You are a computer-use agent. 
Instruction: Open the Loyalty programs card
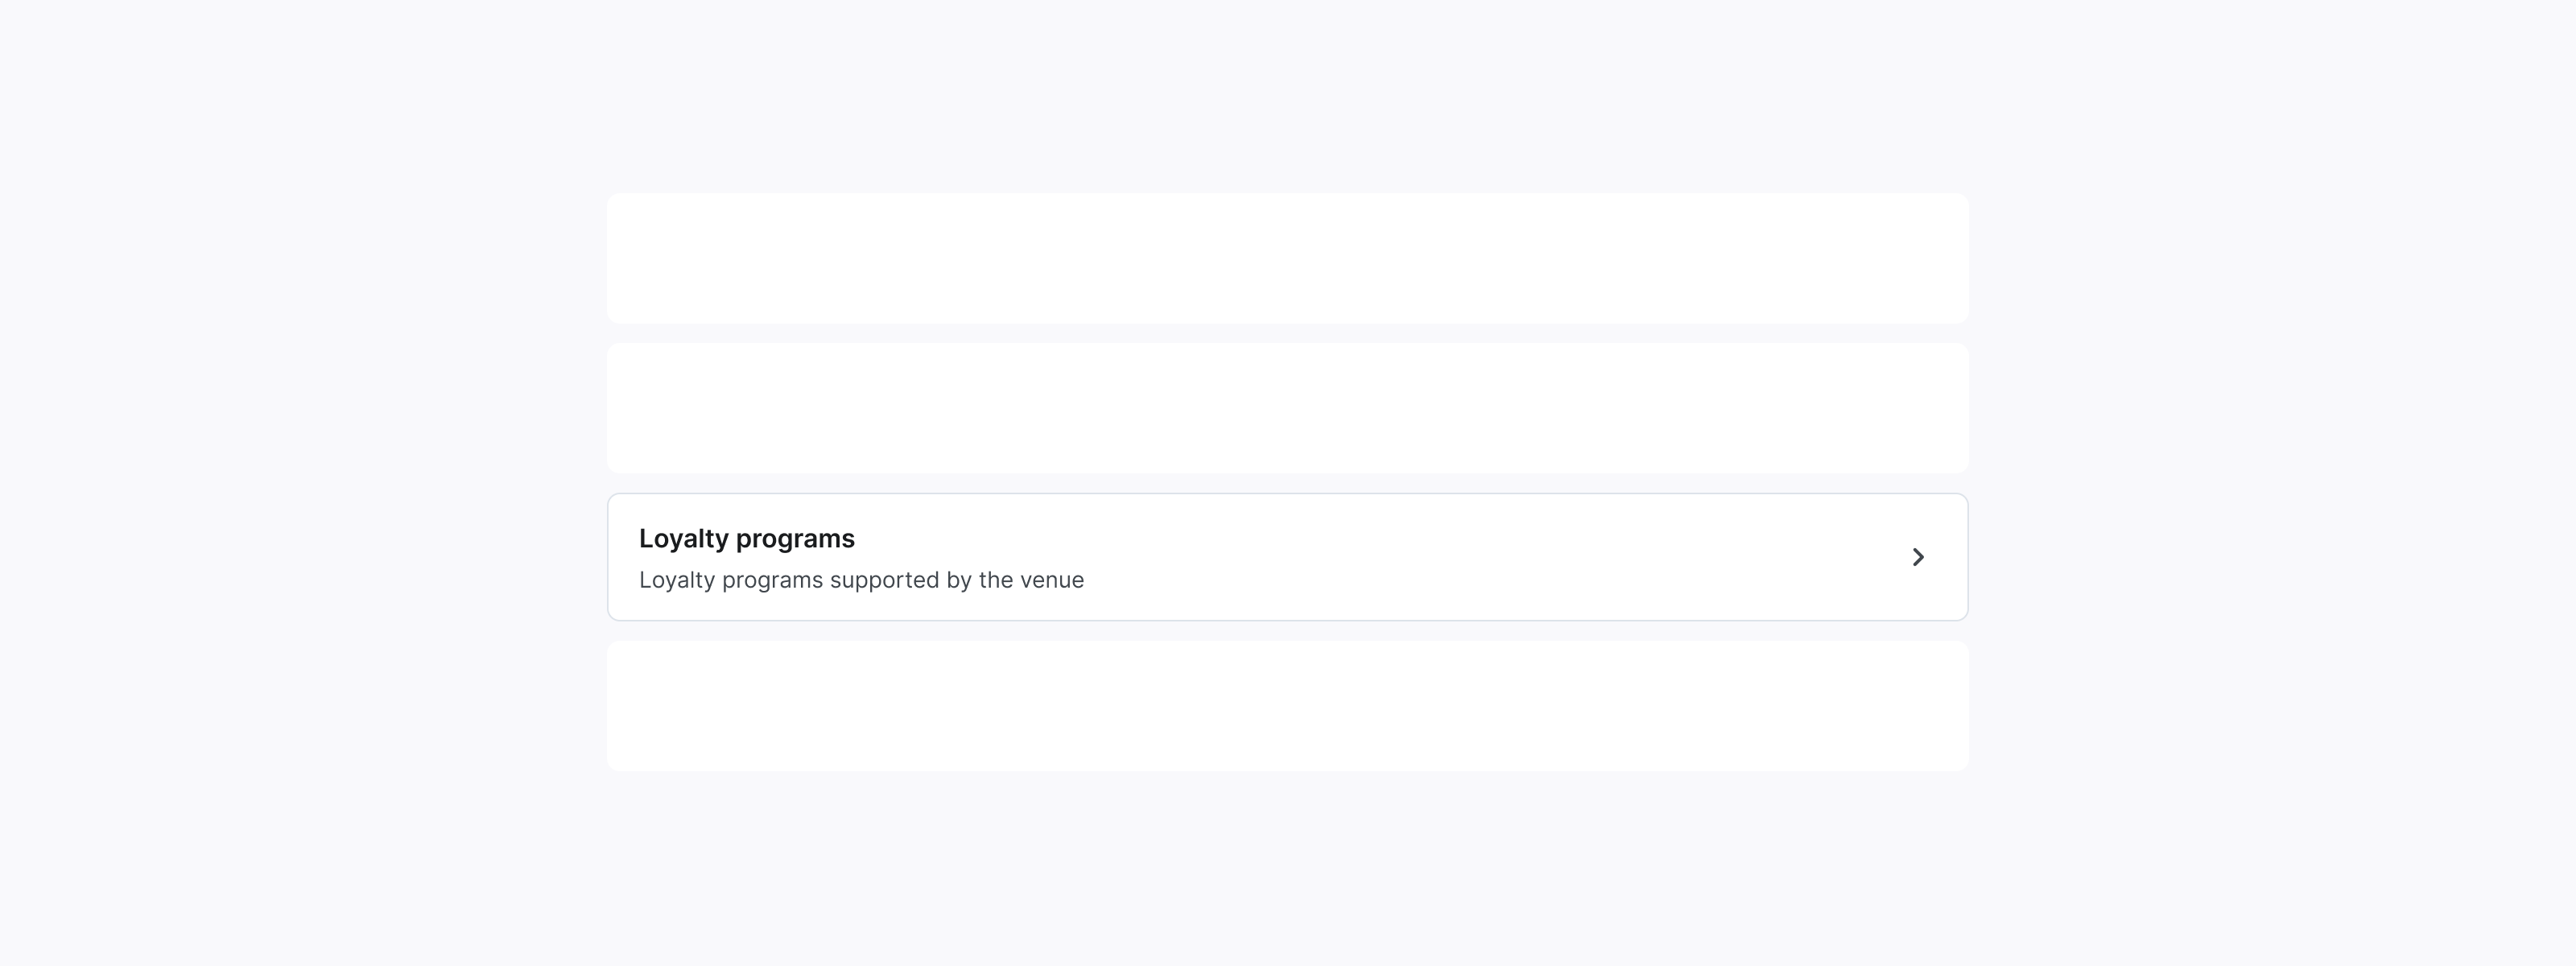click(1287, 557)
